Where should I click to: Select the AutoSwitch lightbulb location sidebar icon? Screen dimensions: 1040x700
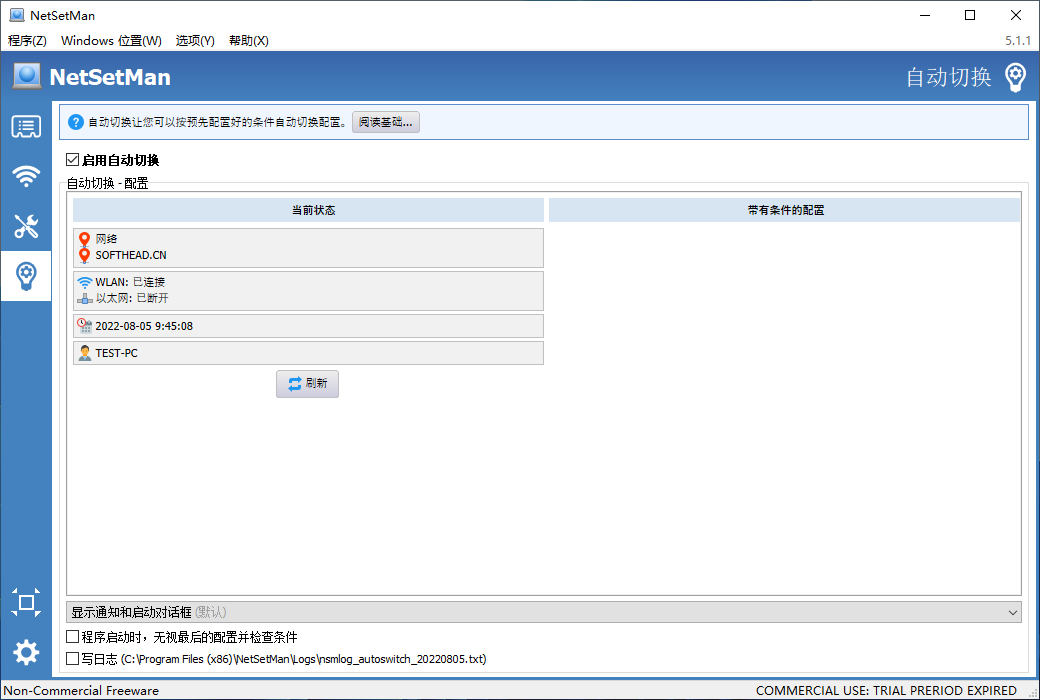point(26,275)
